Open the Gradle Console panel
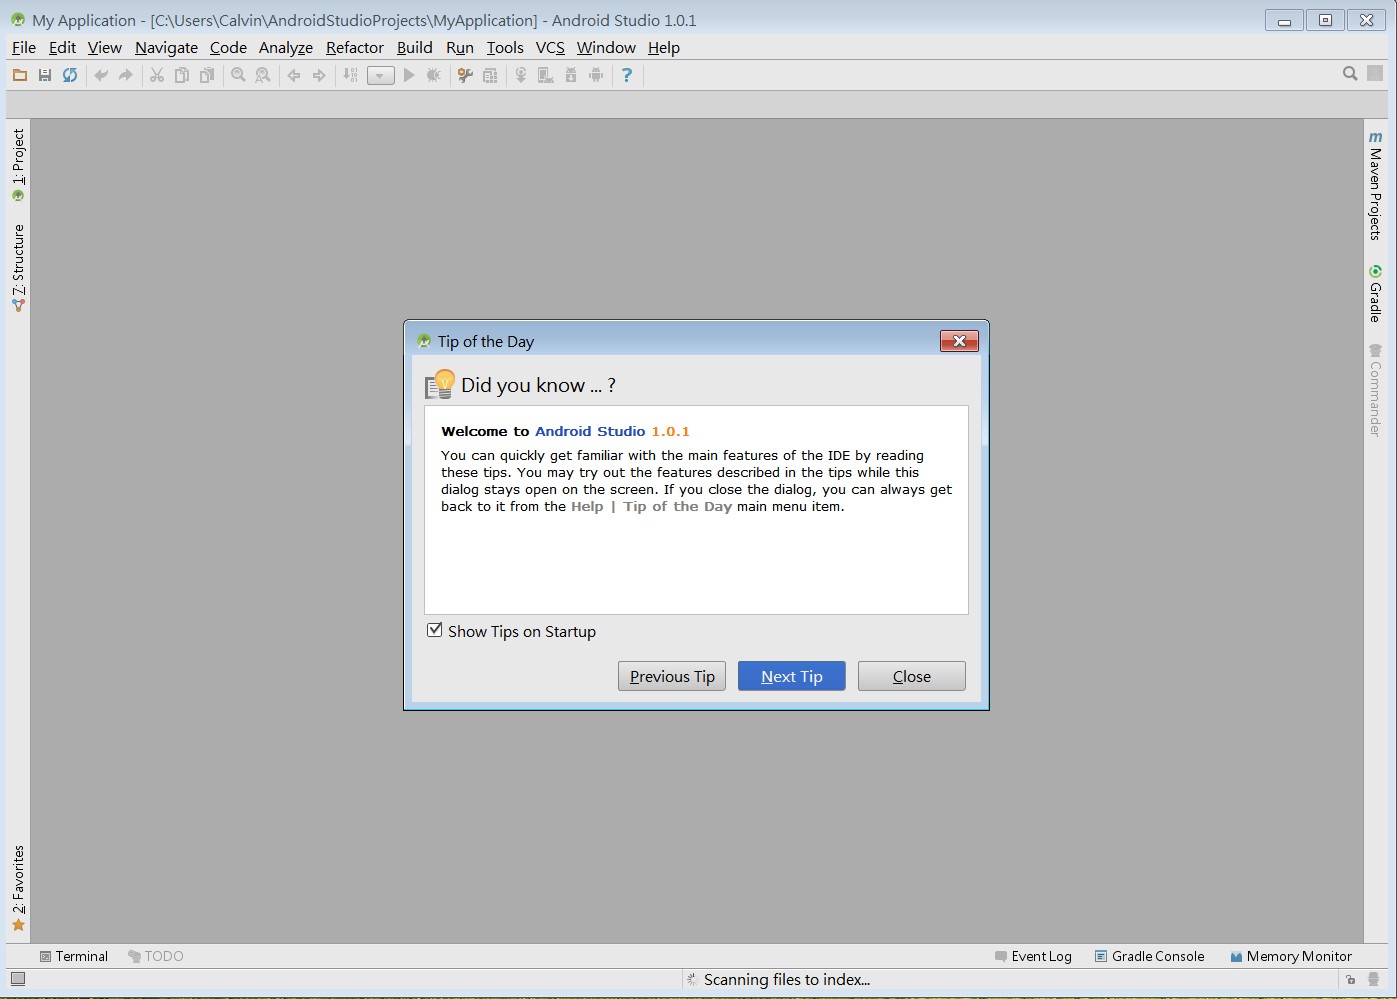This screenshot has width=1397, height=999. (1149, 956)
